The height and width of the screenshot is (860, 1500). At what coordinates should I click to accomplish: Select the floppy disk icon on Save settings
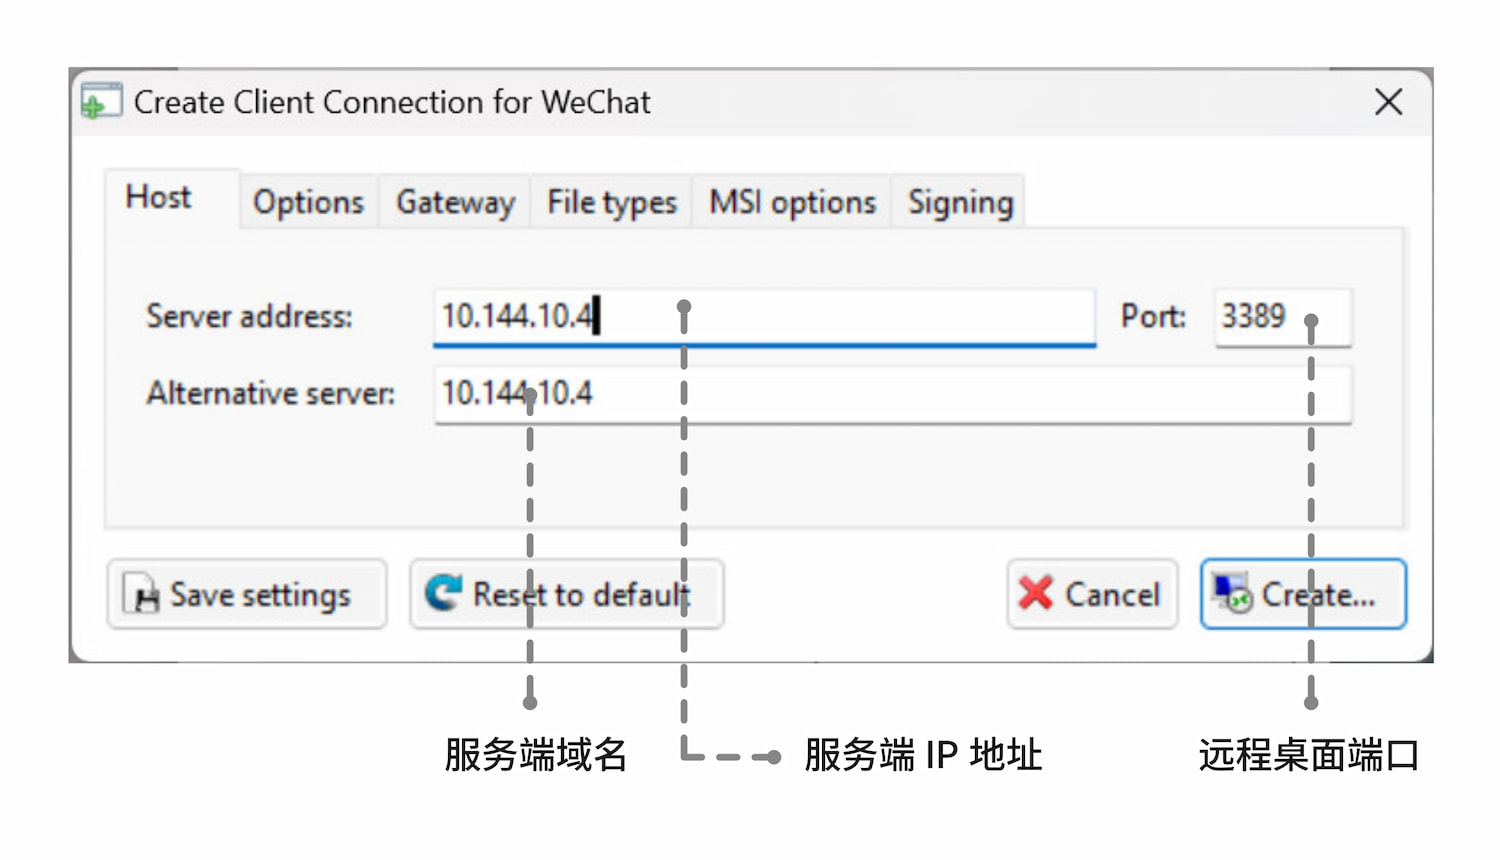tap(143, 594)
